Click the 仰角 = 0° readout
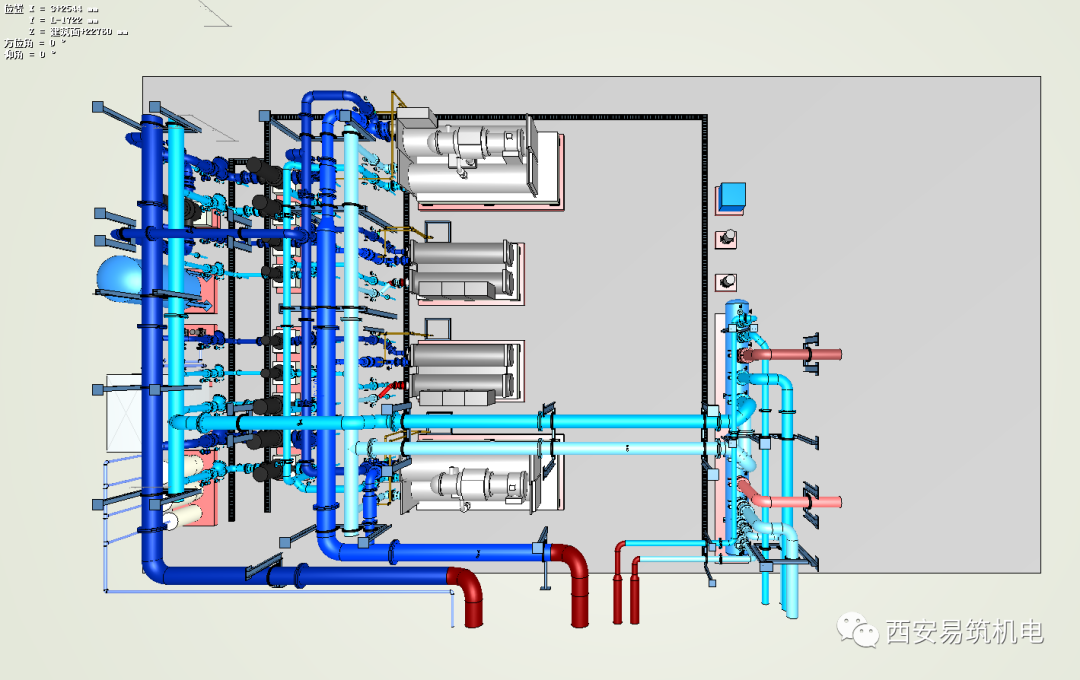 30,54
